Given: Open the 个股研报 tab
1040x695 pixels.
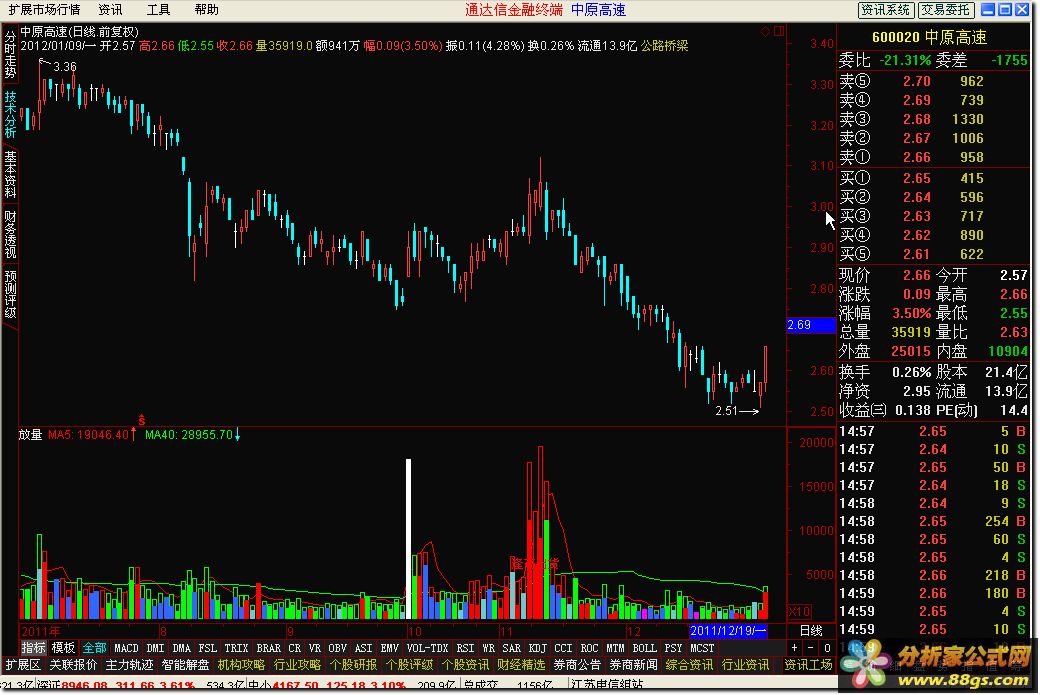Looking at the screenshot, I should 354,664.
